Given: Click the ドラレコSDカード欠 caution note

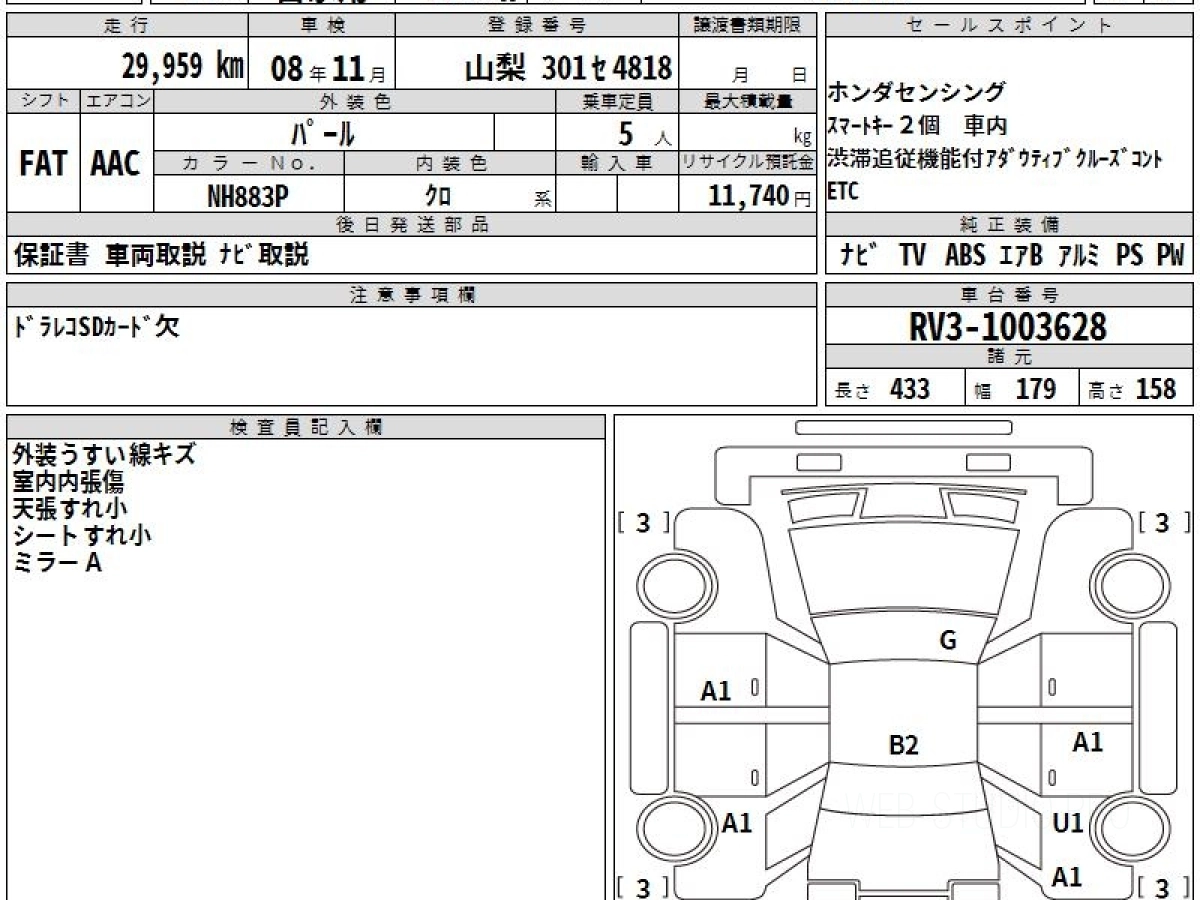Looking at the screenshot, I should (x=96, y=327).
